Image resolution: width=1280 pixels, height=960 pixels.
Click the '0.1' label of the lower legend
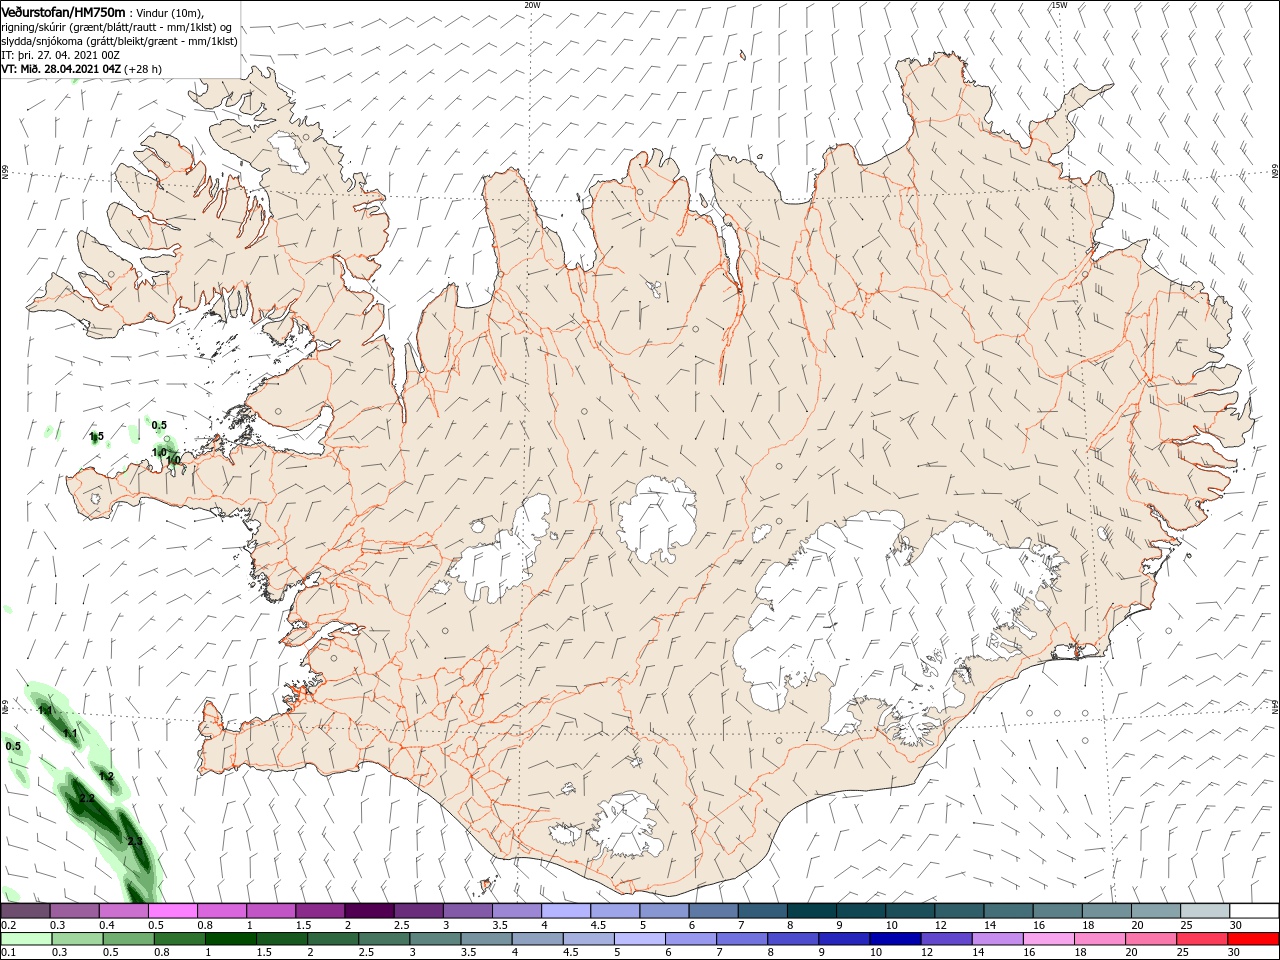click(x=8, y=953)
